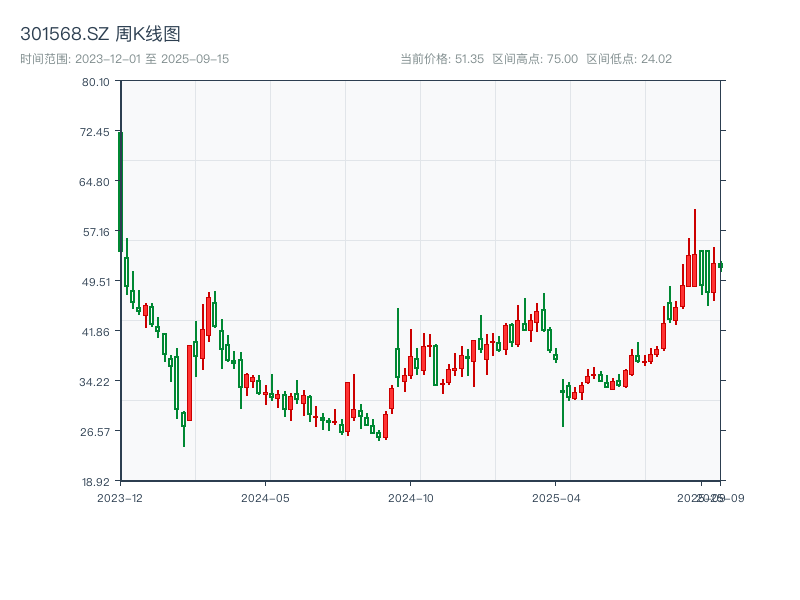This screenshot has width=800, height=600.
Task: Click the chart title 301568.SZ 周K线图
Action: coord(100,34)
